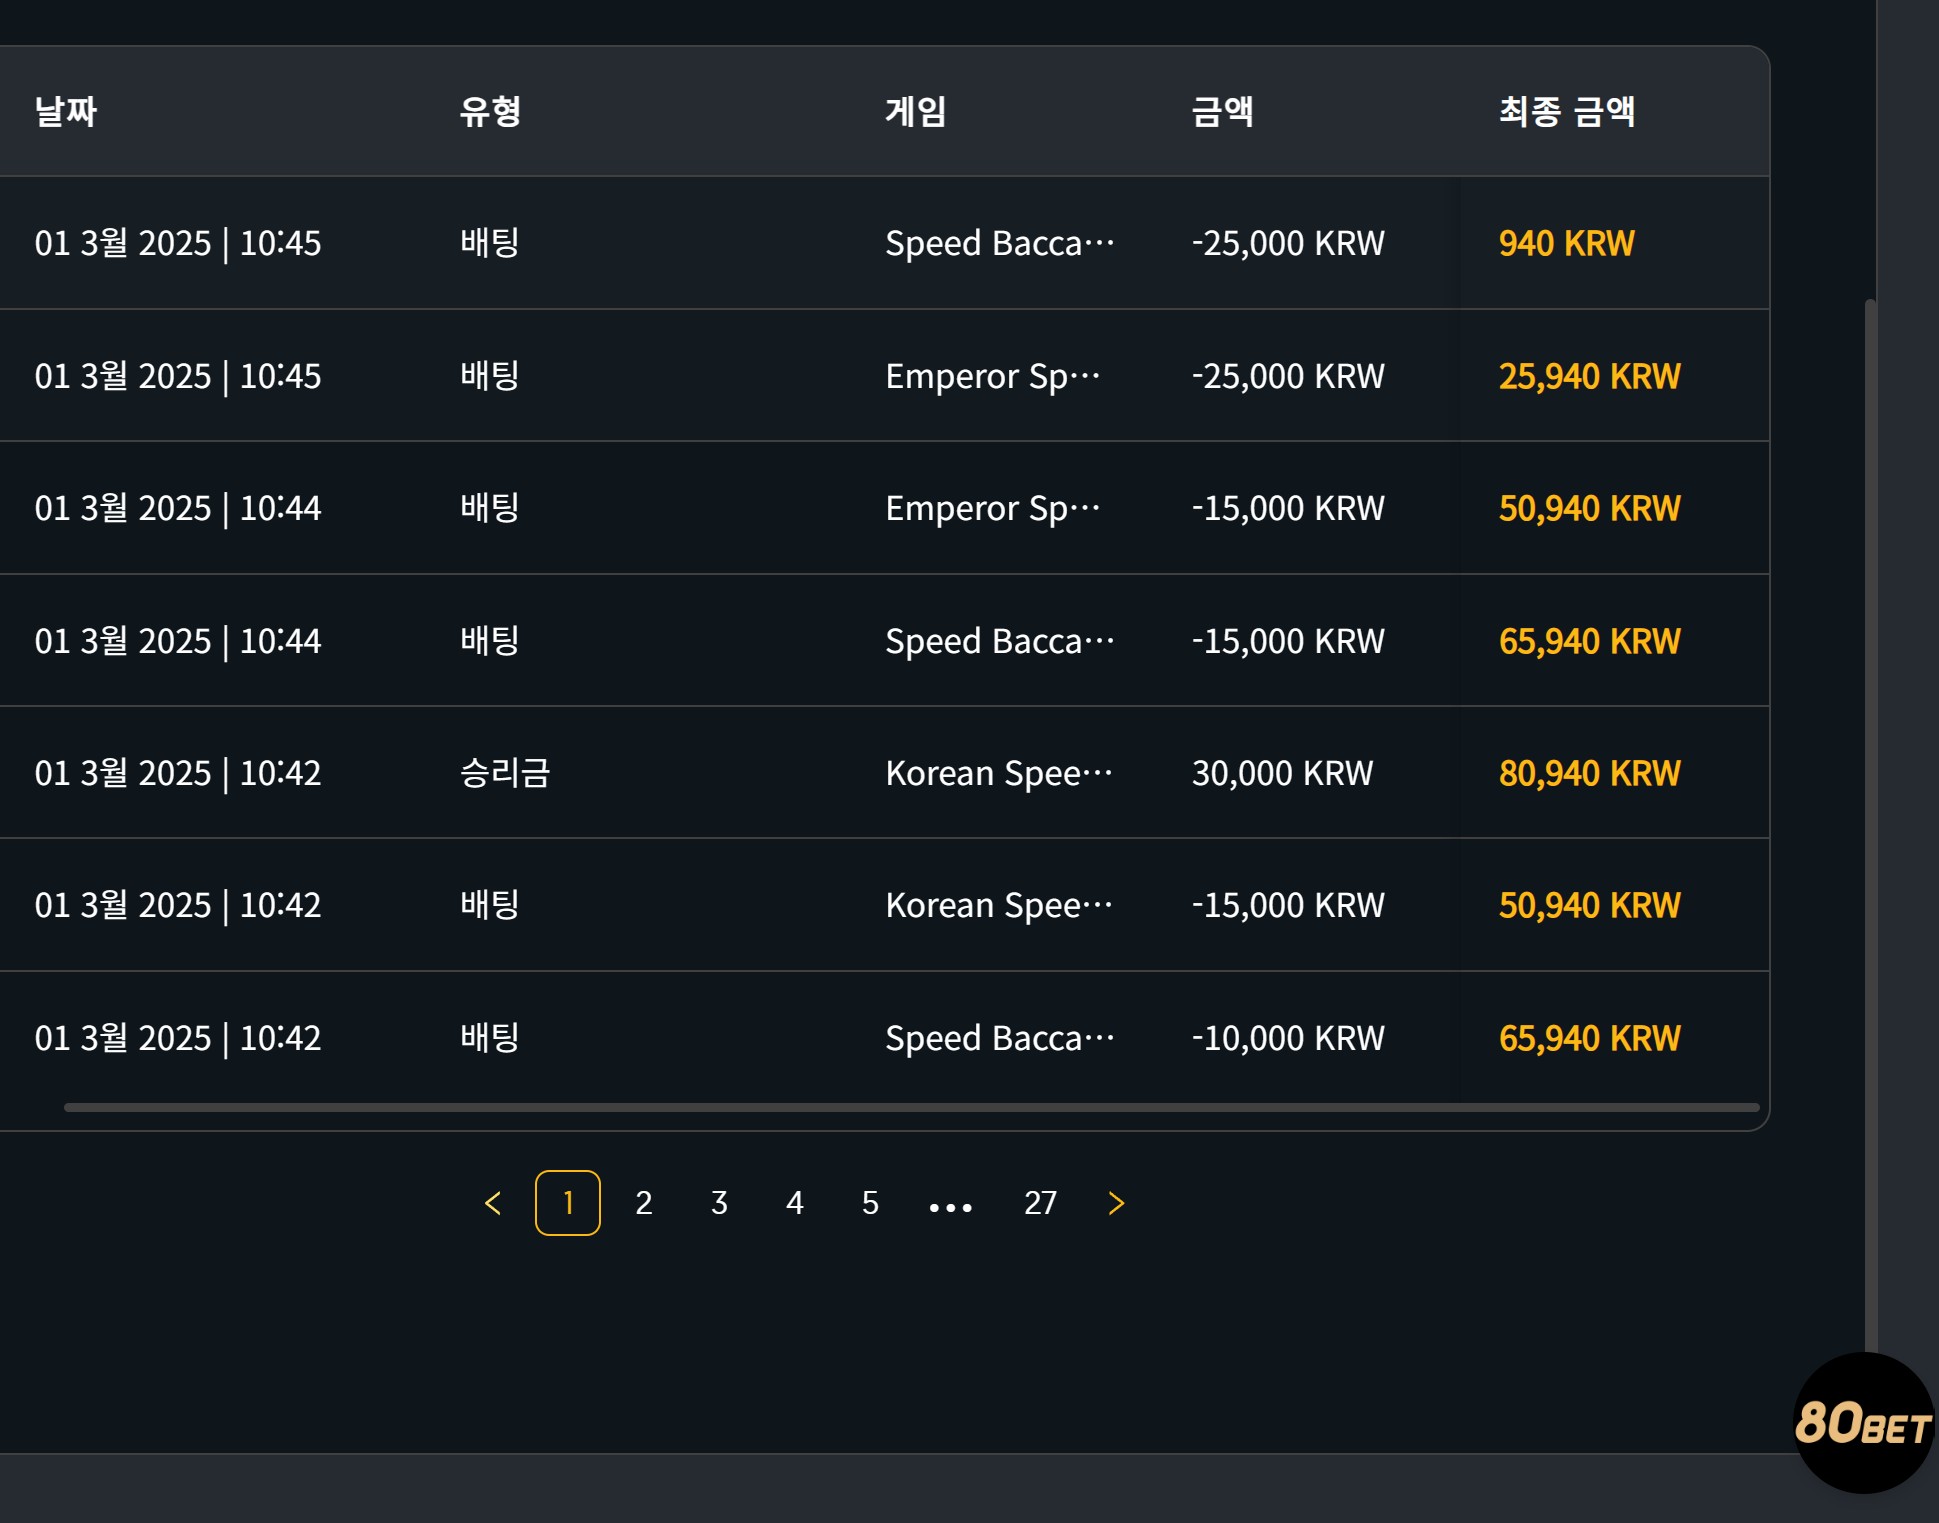Open page 4 of transactions
This screenshot has height=1523, width=1939.
(x=795, y=1203)
